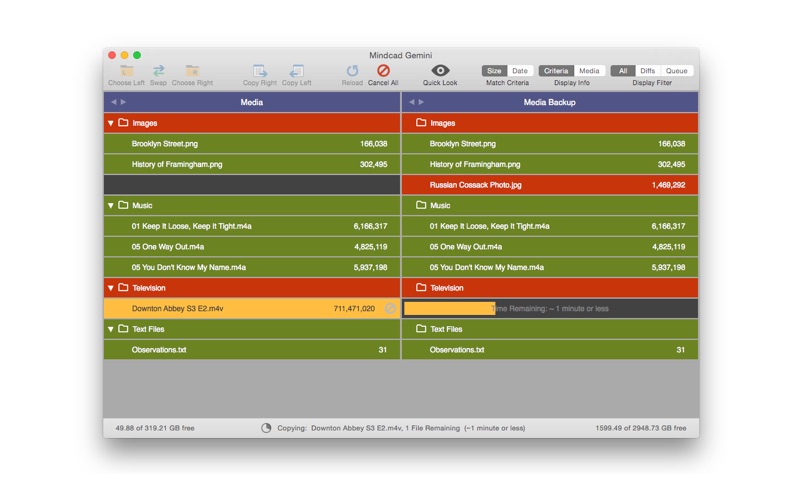Select Russian Cossack Photo.jpg in backup
The image size is (800, 500).
(x=475, y=185)
